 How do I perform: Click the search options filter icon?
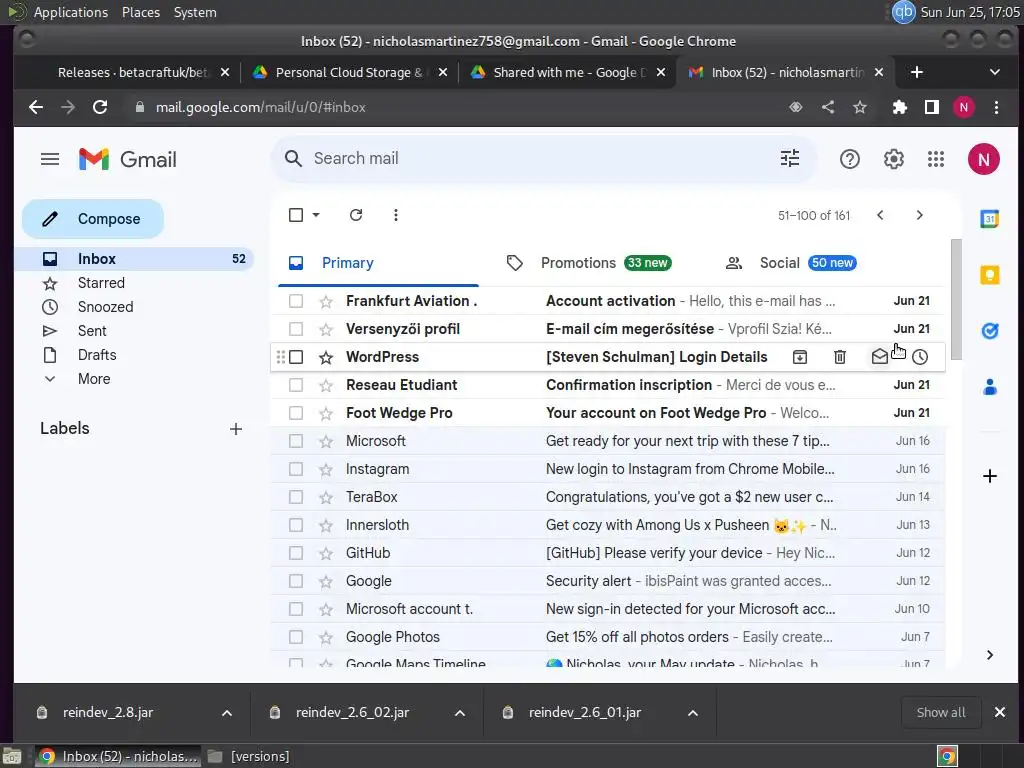(x=790, y=159)
